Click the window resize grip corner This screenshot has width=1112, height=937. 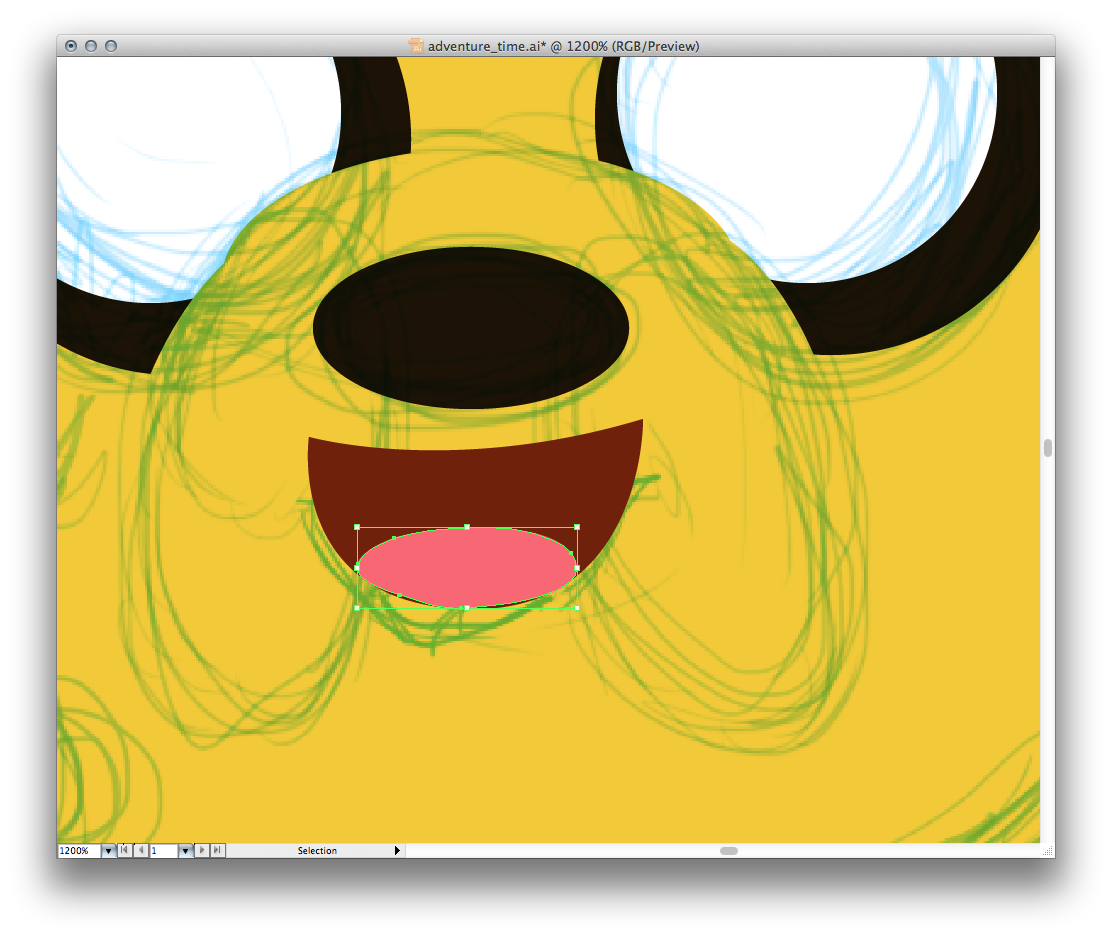1047,850
